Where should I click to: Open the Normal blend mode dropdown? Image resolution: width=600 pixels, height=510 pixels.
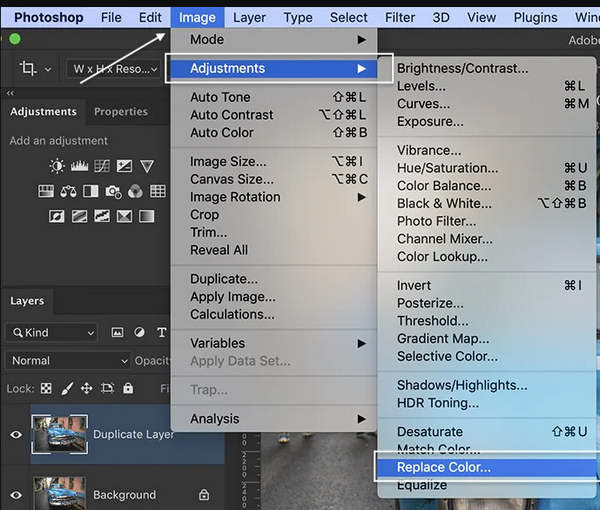point(68,360)
